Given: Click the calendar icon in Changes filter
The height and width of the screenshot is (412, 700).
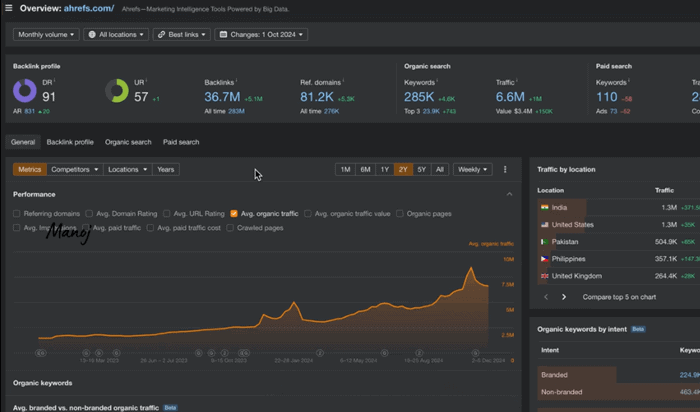Looking at the screenshot, I should coord(223,34).
